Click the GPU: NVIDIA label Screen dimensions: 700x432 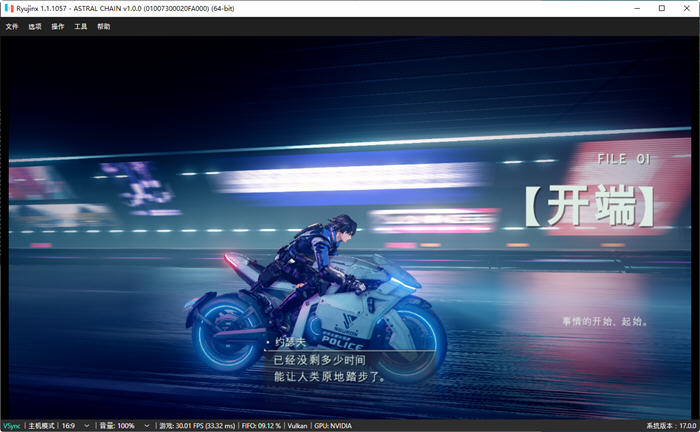333,426
